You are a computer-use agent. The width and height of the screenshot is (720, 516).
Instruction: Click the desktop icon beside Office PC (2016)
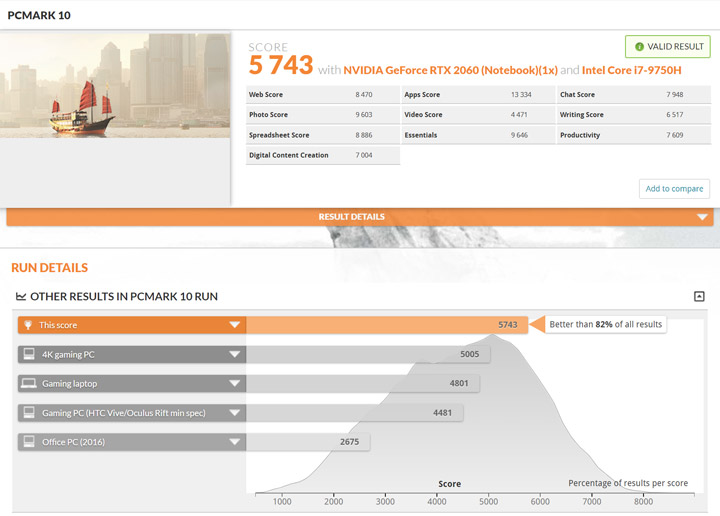coord(29,442)
